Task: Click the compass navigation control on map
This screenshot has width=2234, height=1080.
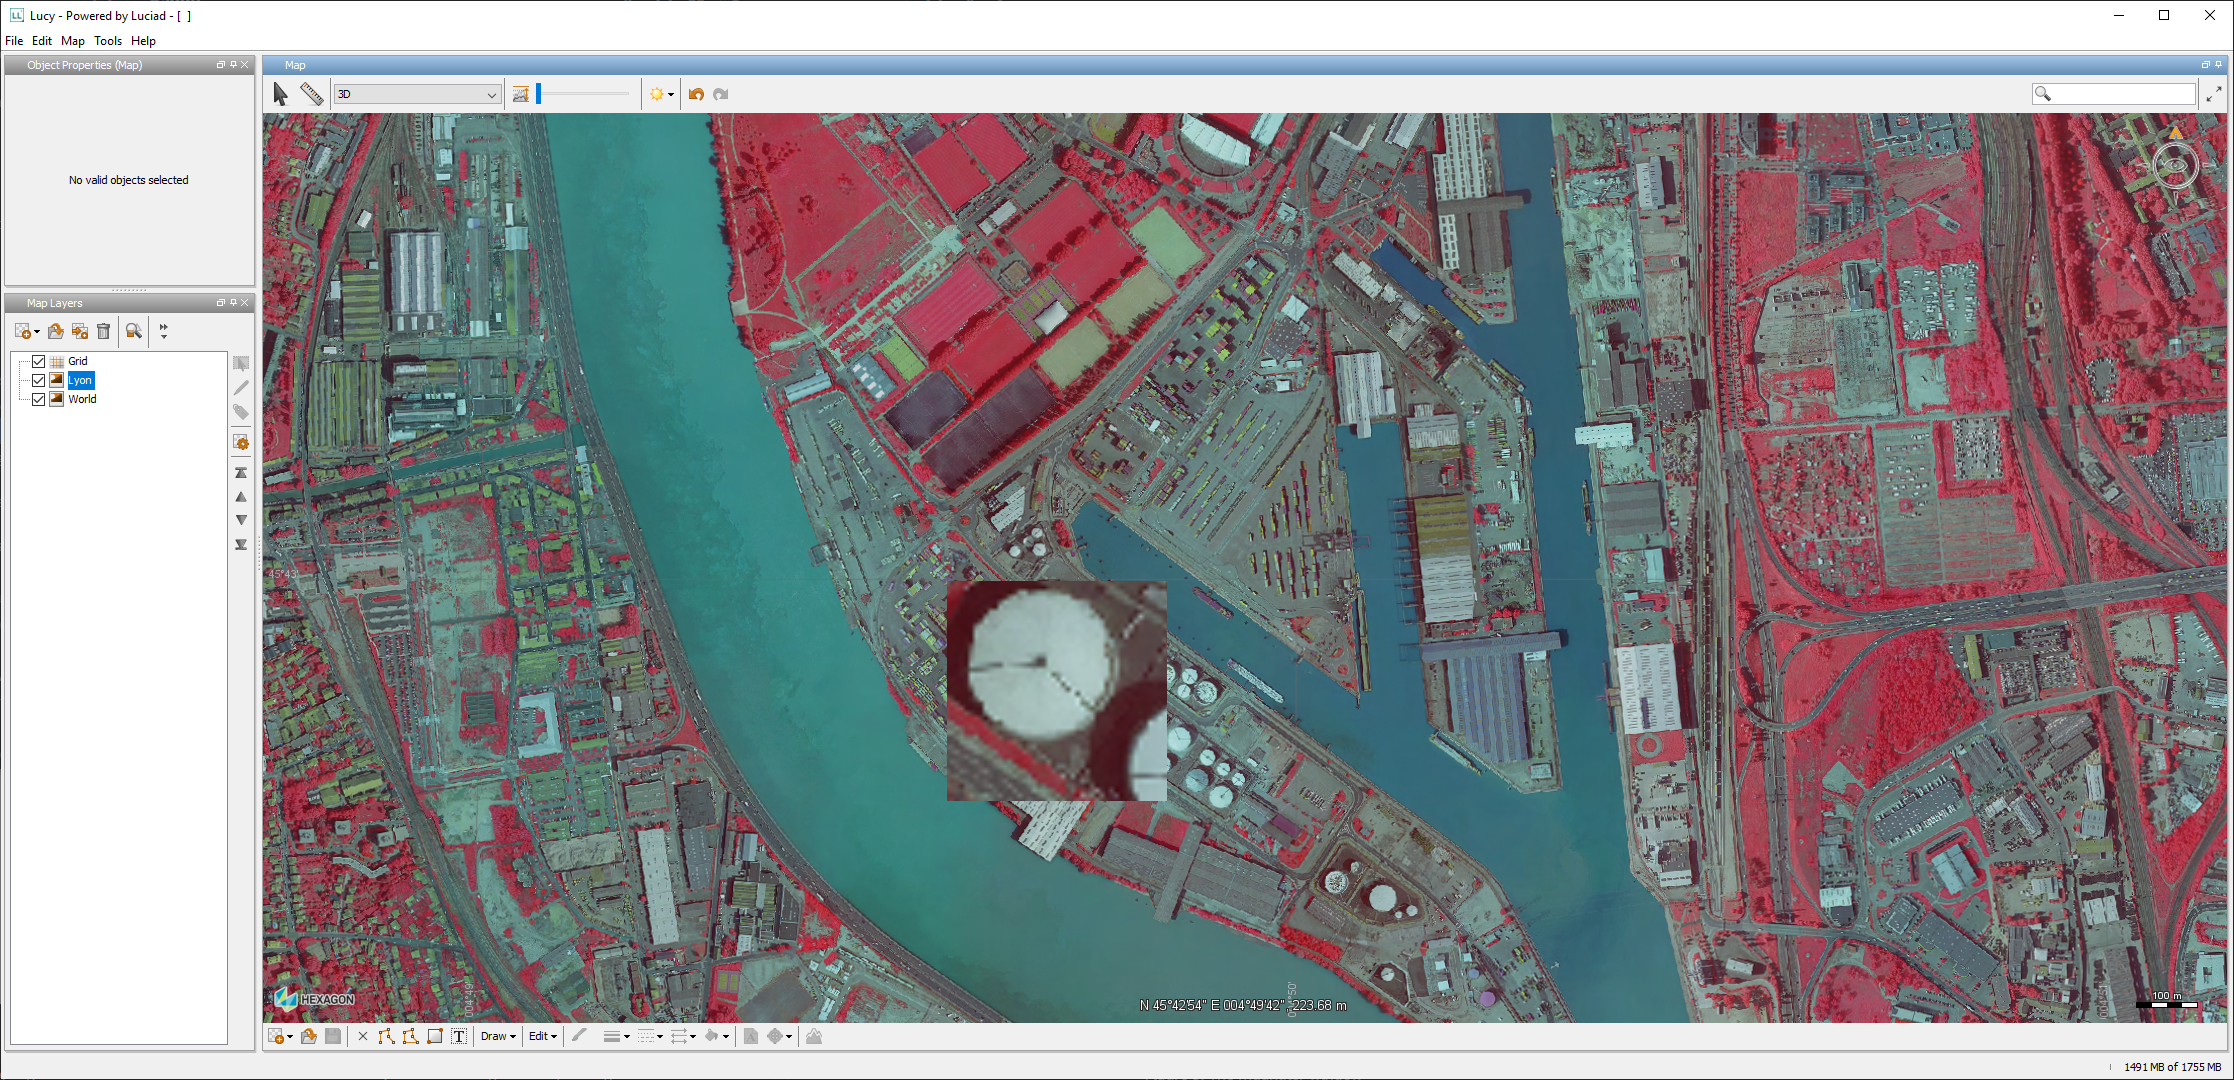Action: click(2175, 166)
